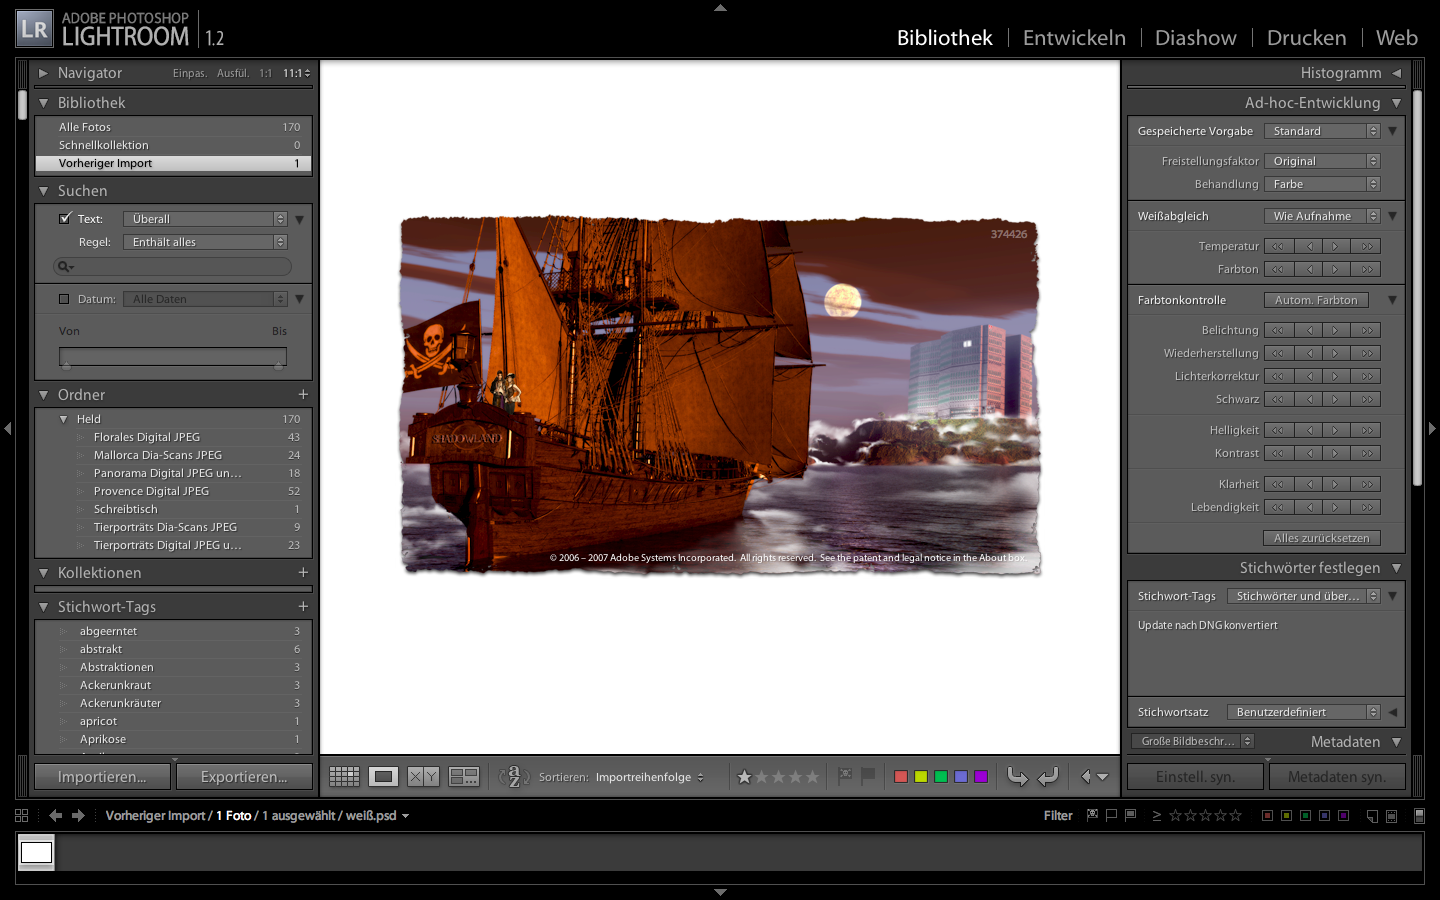The height and width of the screenshot is (900, 1440).
Task: Open Weißabgleich Wie Aufnahme dropdown
Action: (x=1321, y=216)
